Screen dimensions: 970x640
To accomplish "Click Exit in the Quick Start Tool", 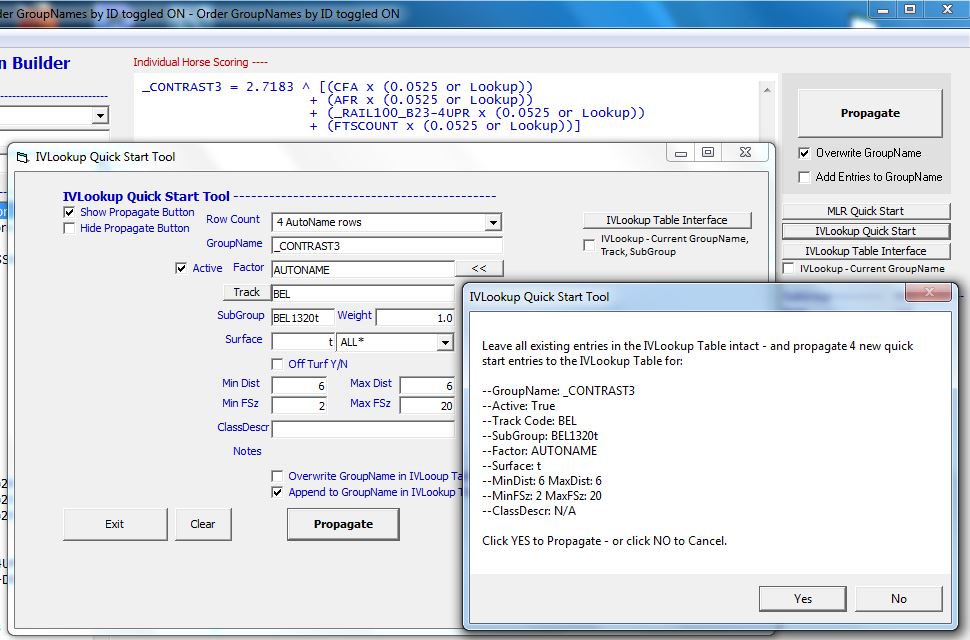I will tap(115, 524).
